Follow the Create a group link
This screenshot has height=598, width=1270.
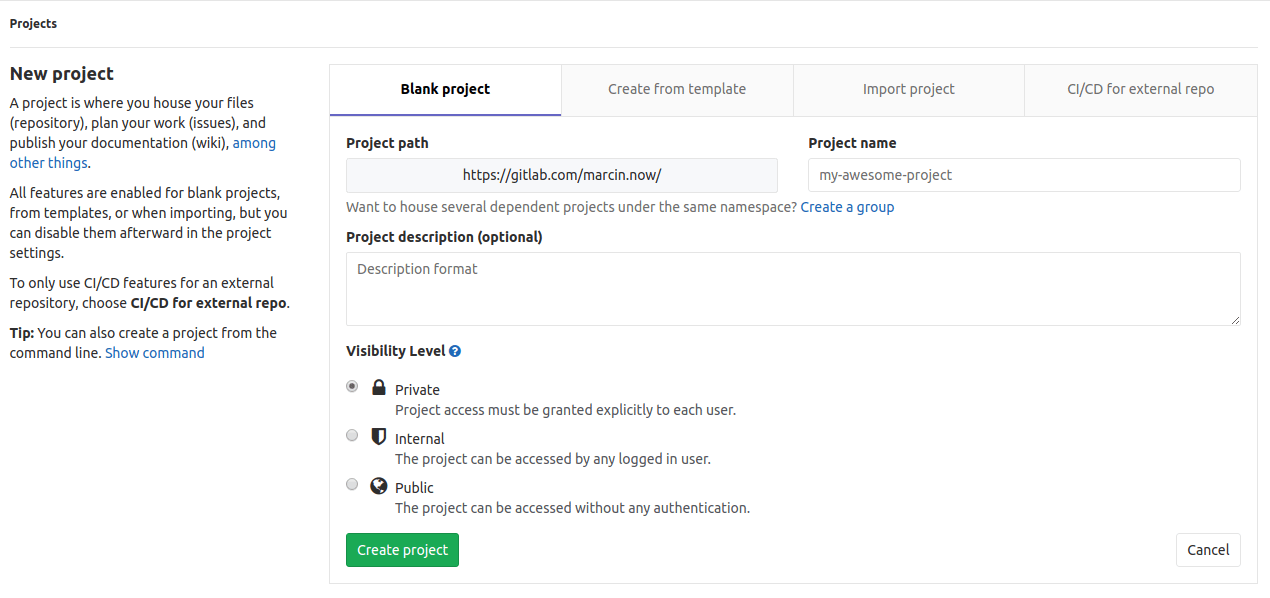847,207
